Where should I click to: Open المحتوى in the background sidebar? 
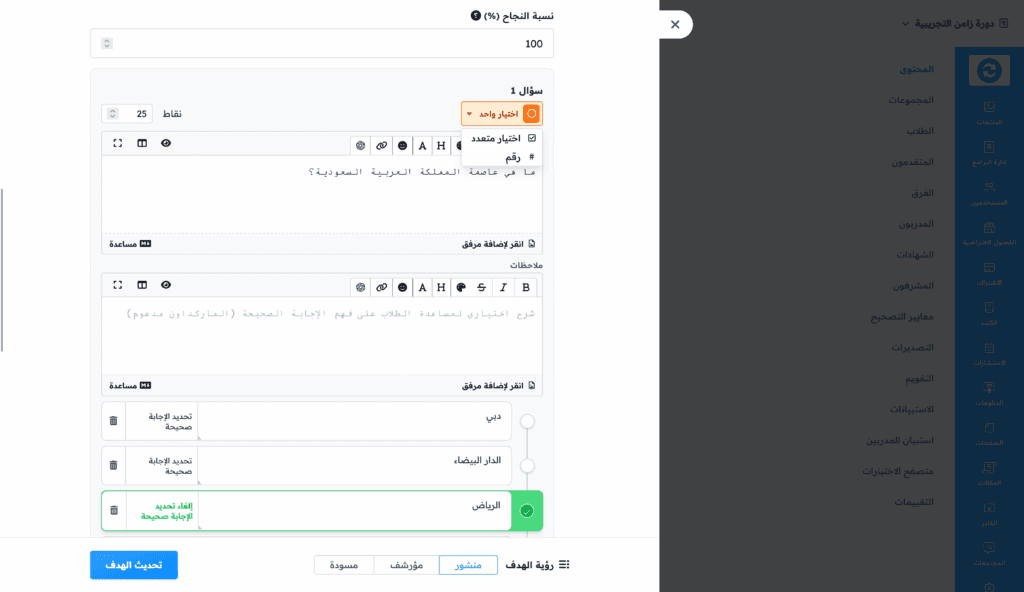(x=916, y=69)
